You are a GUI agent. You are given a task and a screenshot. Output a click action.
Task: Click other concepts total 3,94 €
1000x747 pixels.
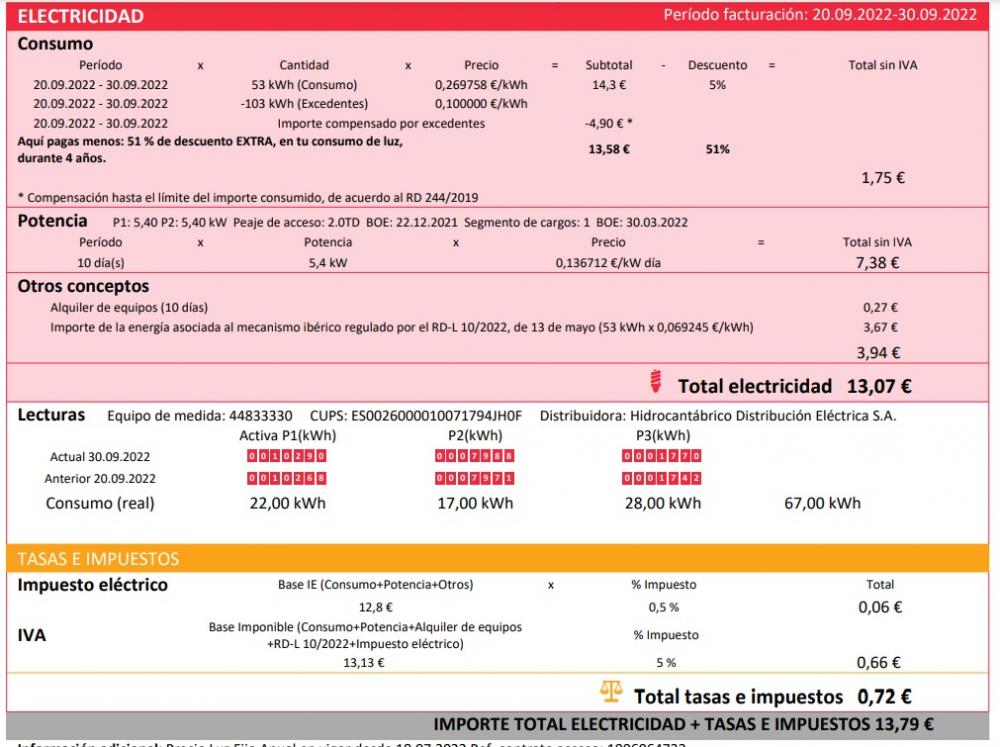(878, 353)
